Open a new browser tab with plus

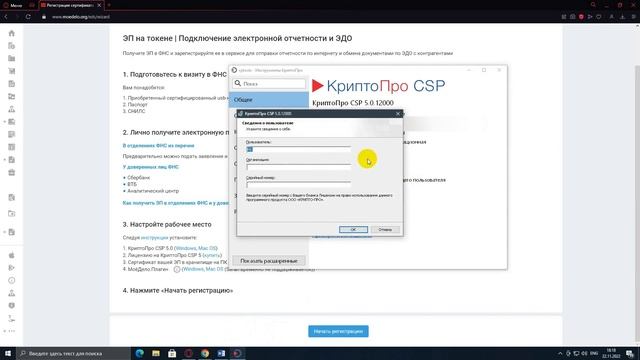(x=109, y=5)
